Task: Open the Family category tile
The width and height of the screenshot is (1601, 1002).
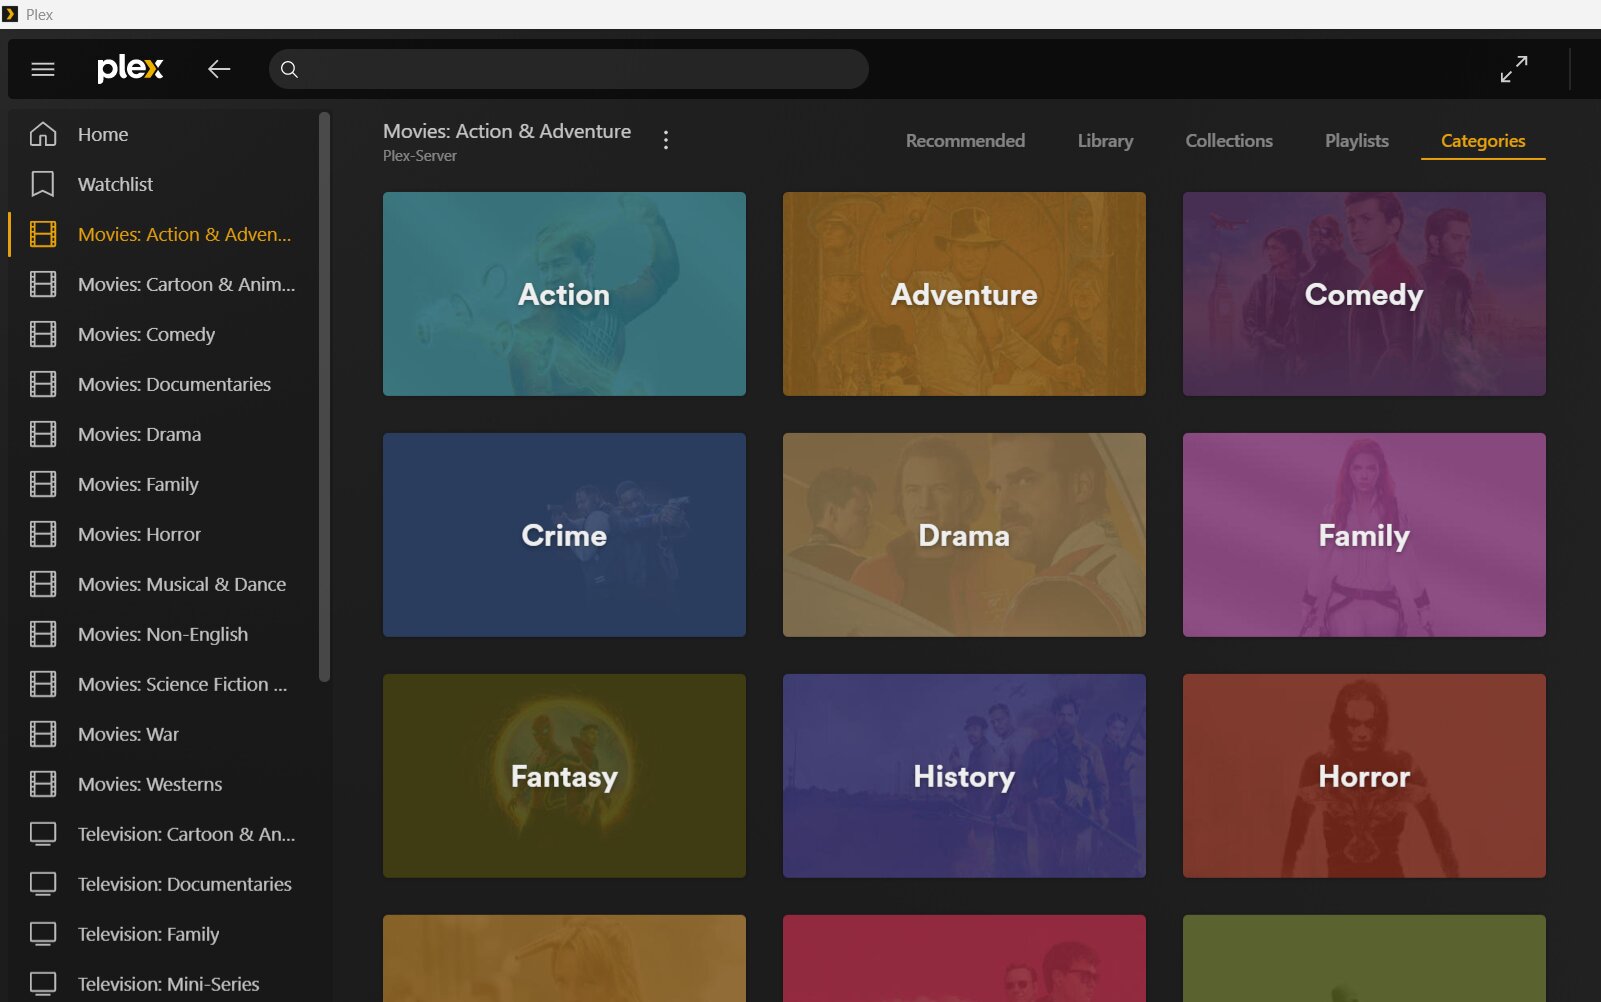Action: point(1364,535)
